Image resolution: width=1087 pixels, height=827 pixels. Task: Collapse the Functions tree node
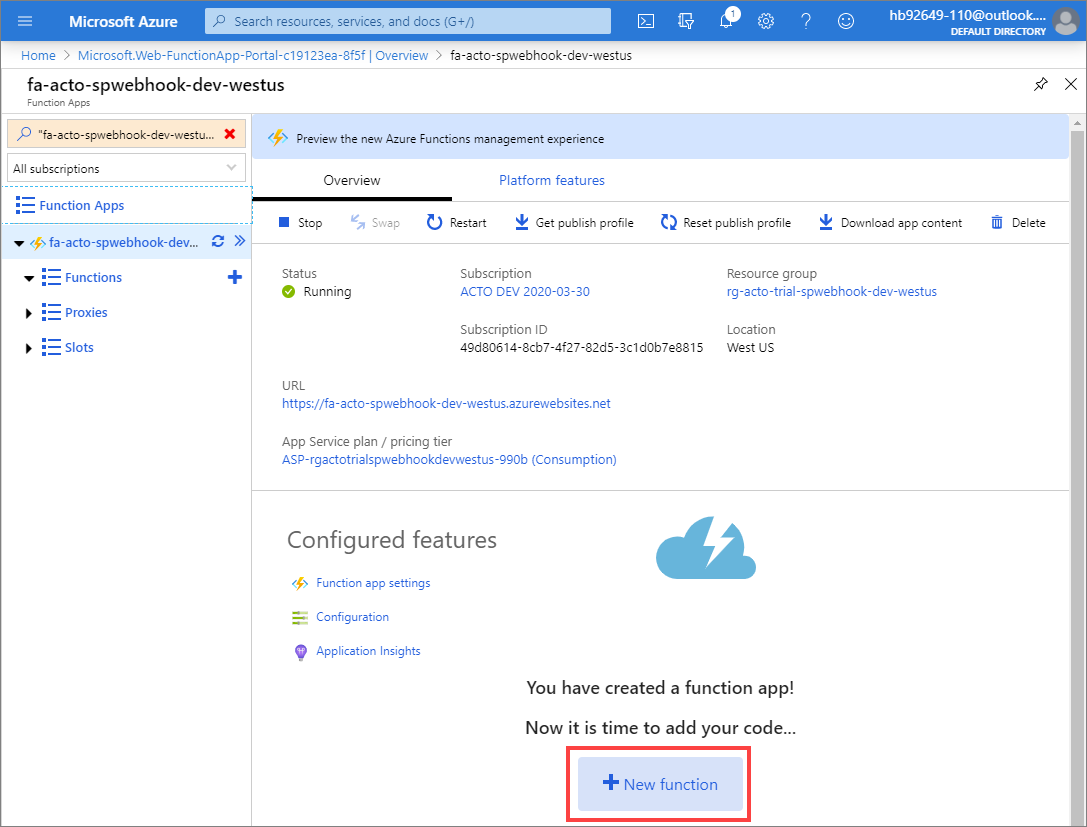(28, 278)
